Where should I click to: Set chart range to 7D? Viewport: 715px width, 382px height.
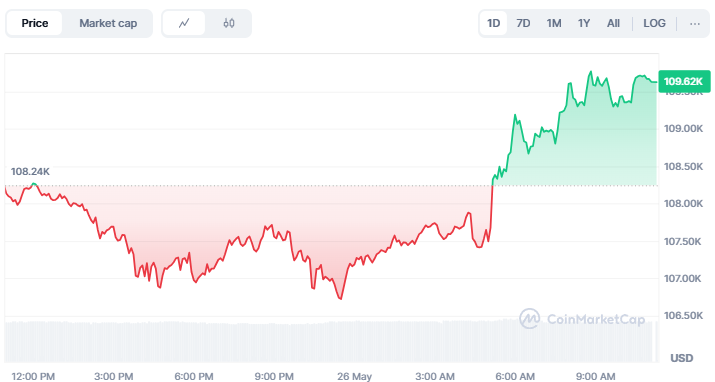(x=523, y=23)
